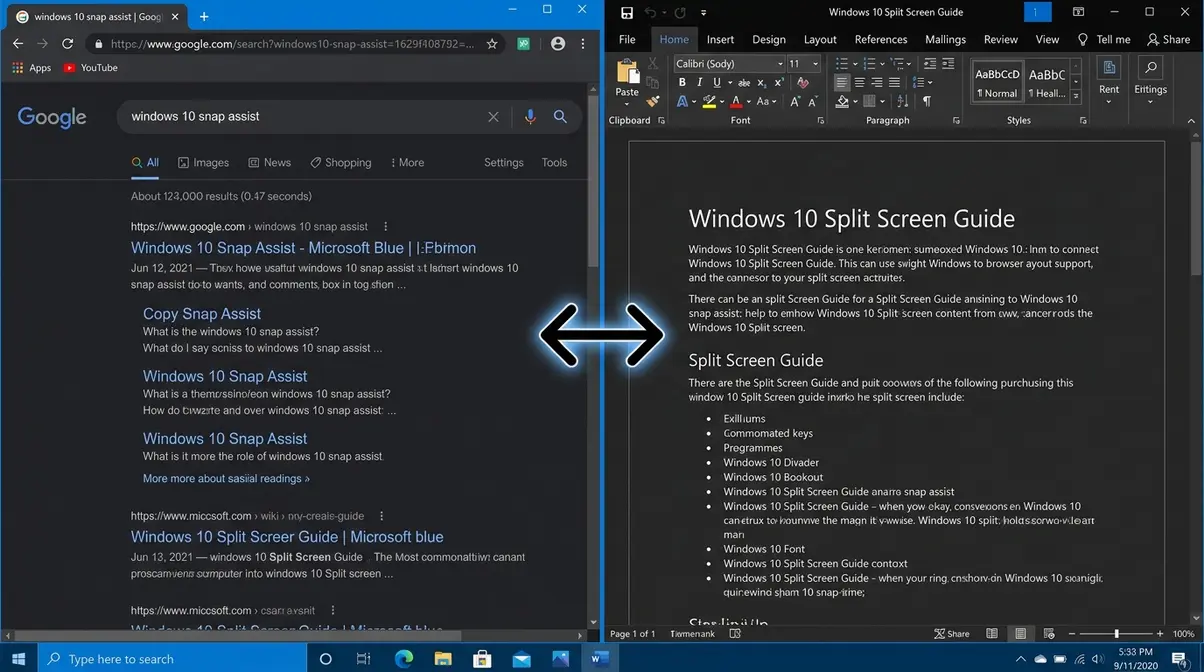This screenshot has height=672, width=1204.
Task: Open a new Chrome tab
Action: coord(204,16)
